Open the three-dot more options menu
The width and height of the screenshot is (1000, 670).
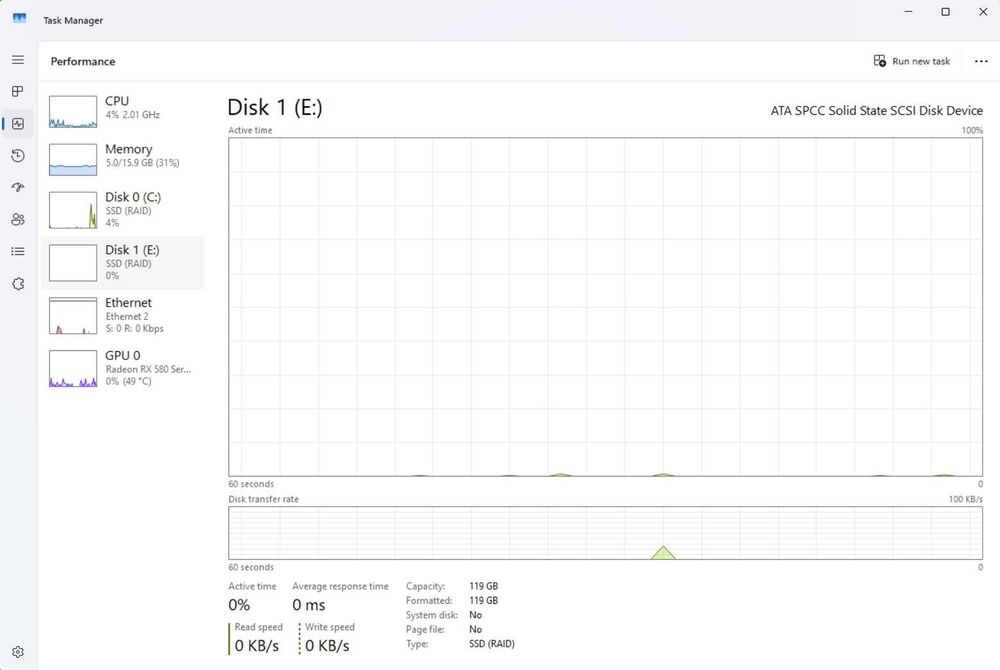pyautogui.click(x=981, y=61)
